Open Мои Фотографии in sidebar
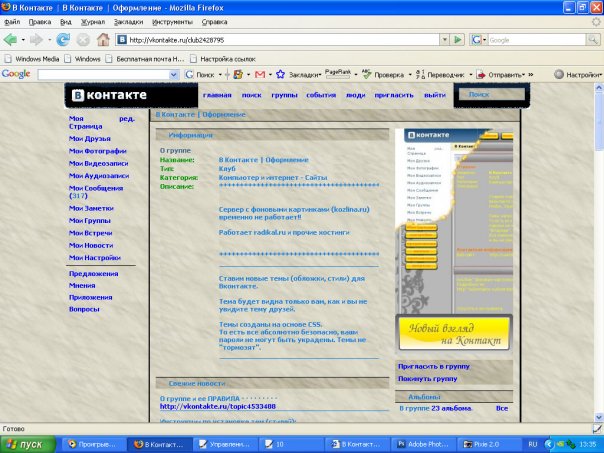This screenshot has height=453, width=604. point(98,151)
